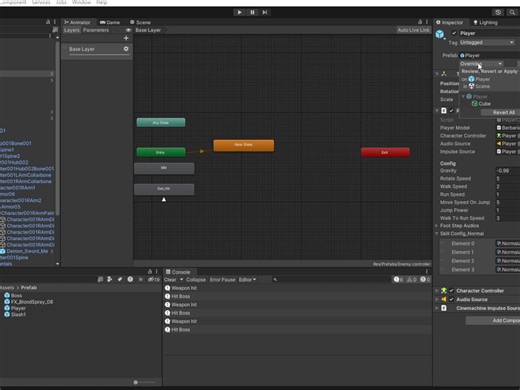The width and height of the screenshot is (520, 390).
Task: Open the undo history icon
Action: point(498,12)
